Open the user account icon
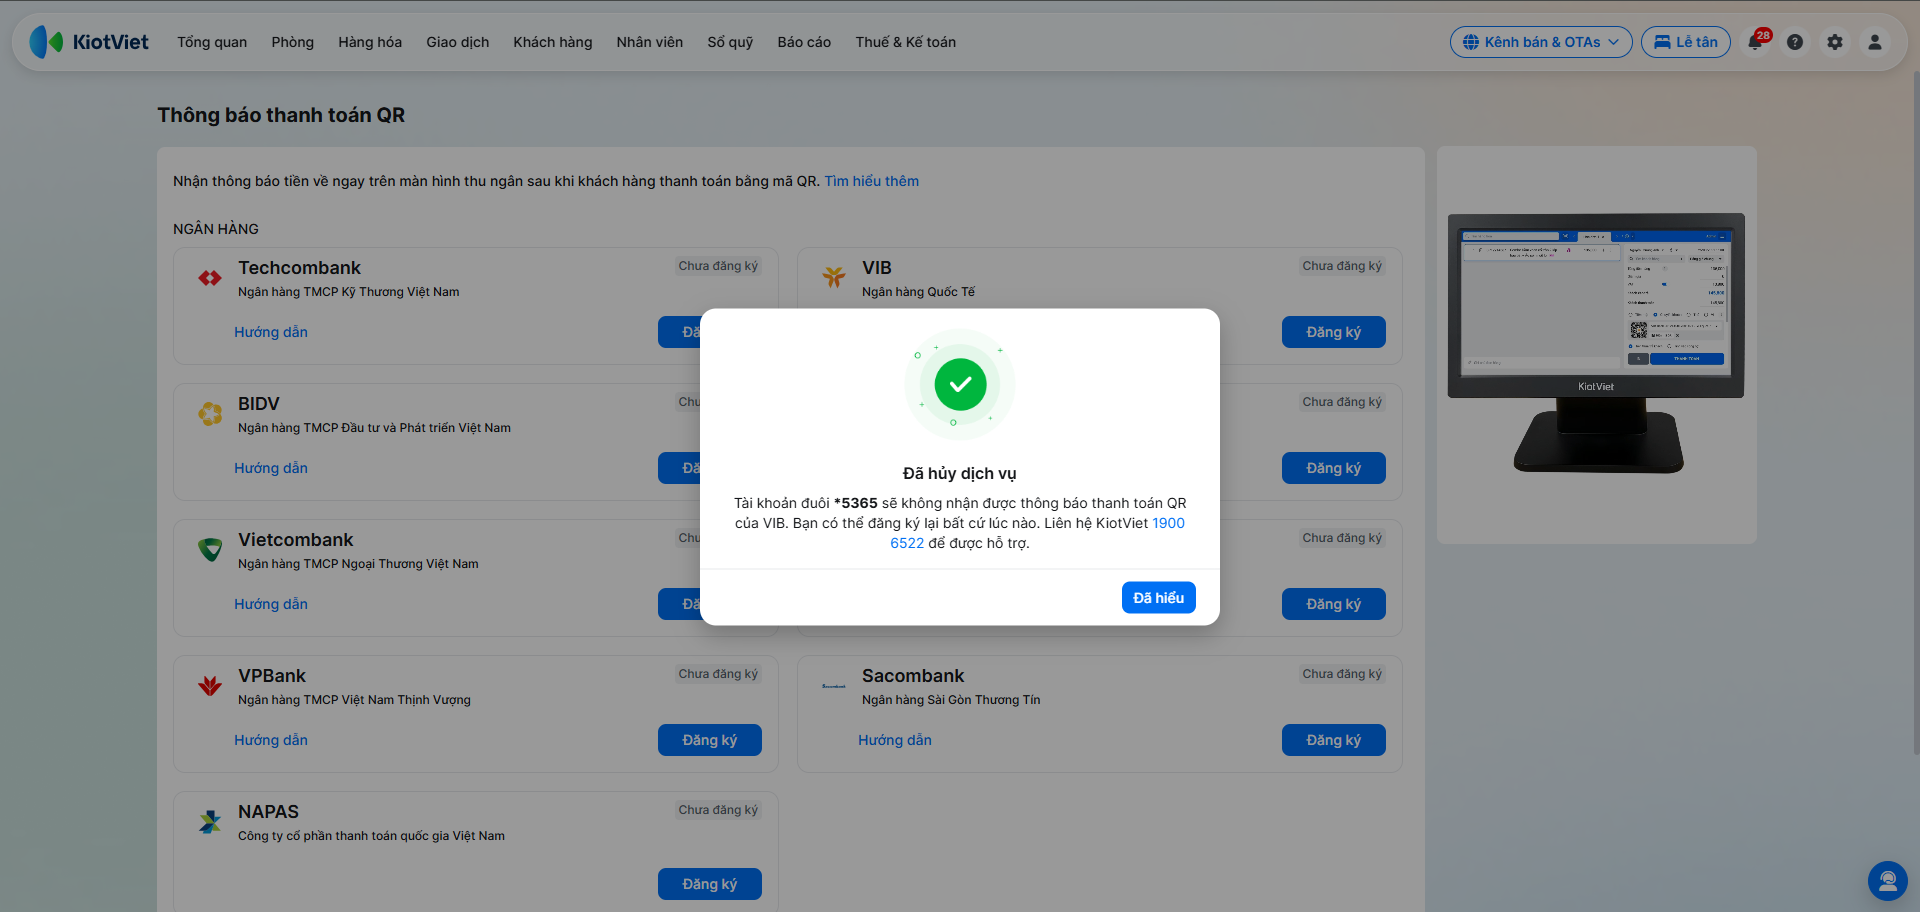 1875,42
